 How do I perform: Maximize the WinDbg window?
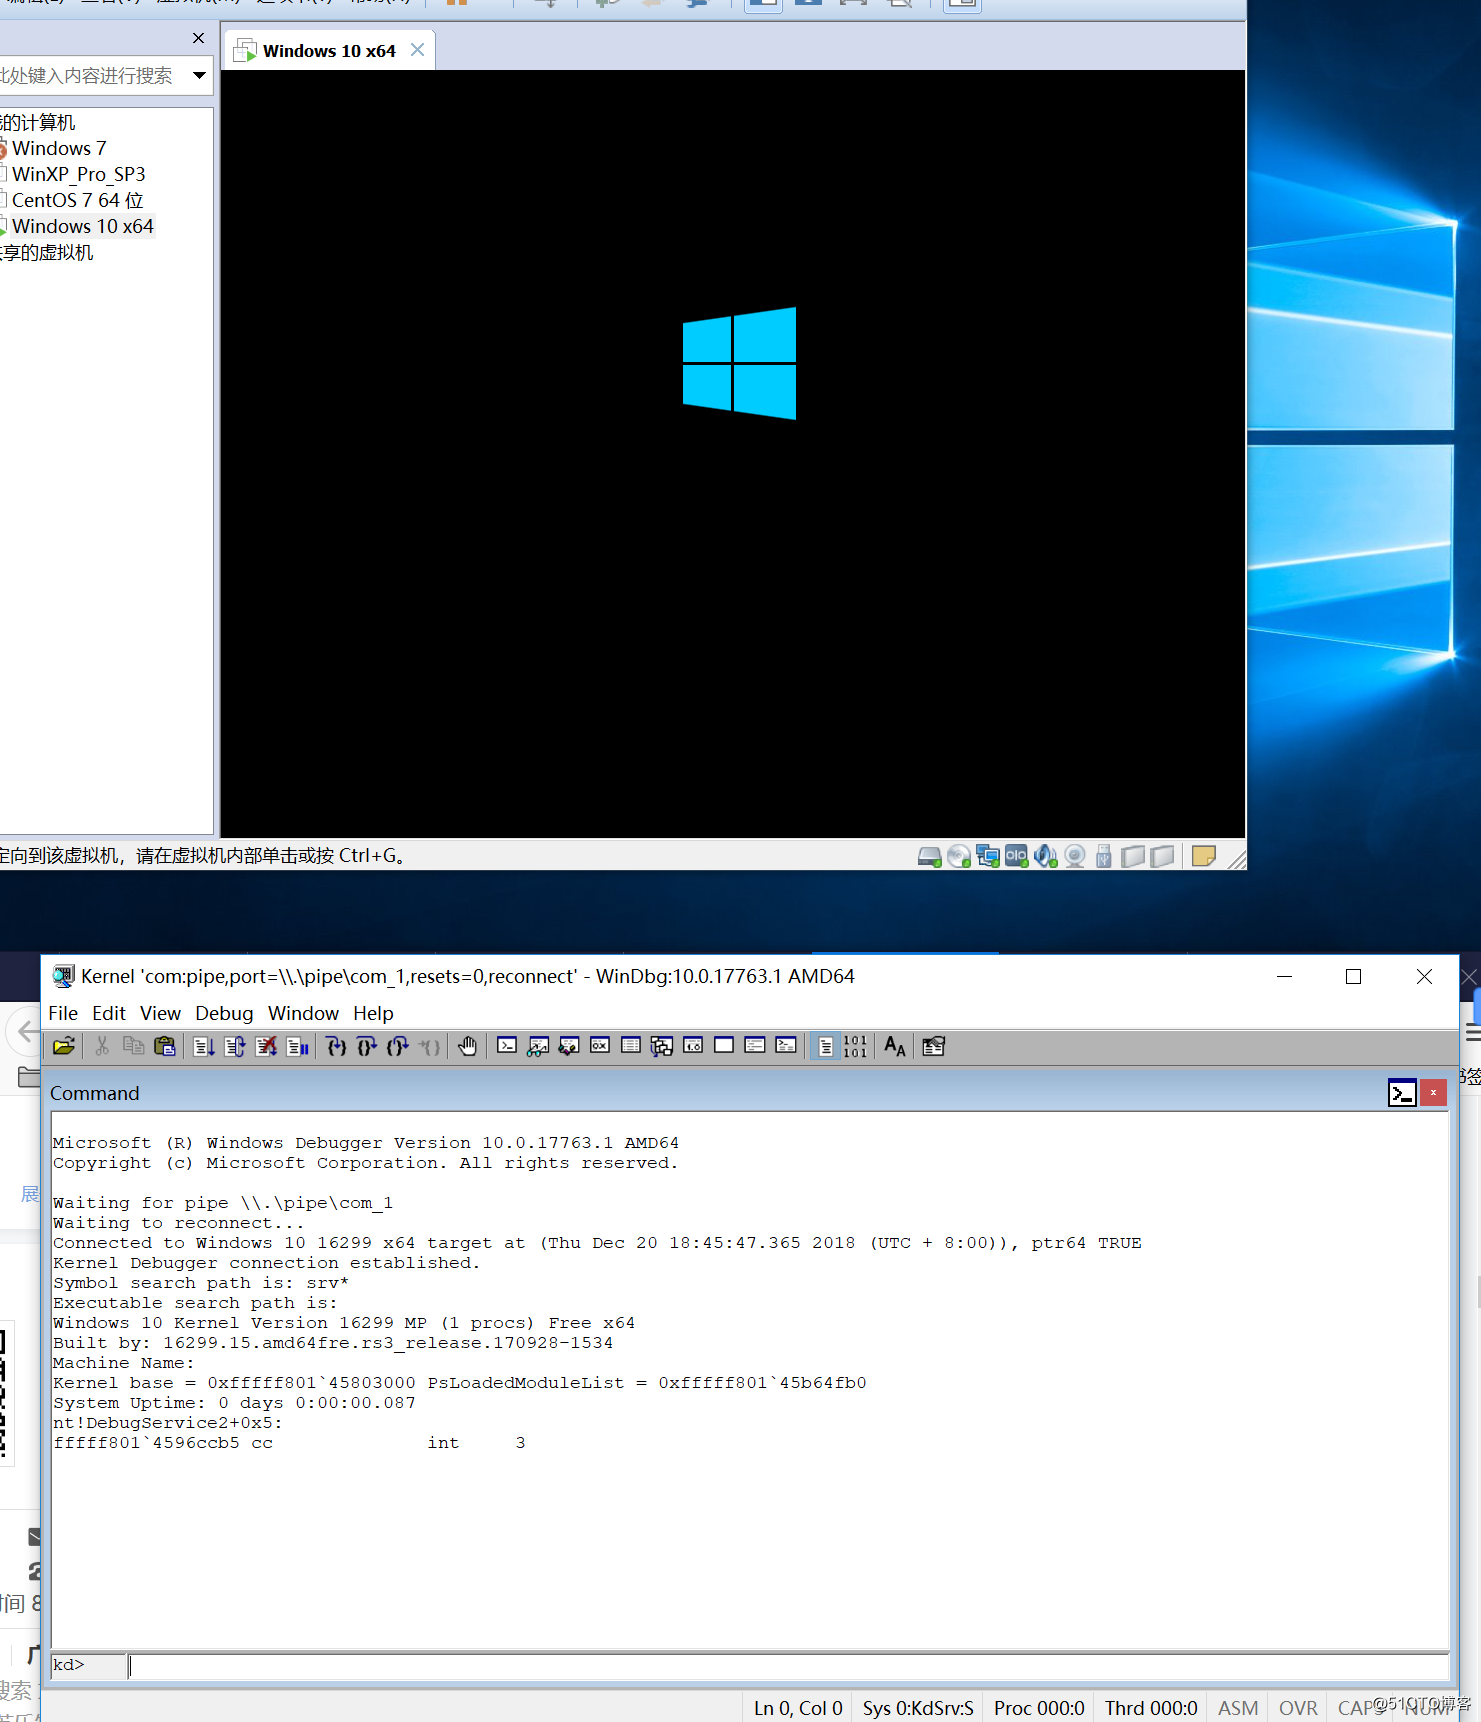[x=1353, y=976]
